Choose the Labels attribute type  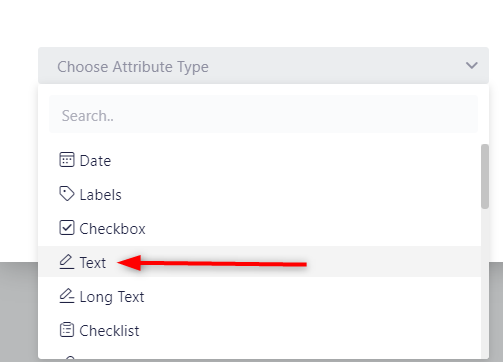pyautogui.click(x=260, y=195)
